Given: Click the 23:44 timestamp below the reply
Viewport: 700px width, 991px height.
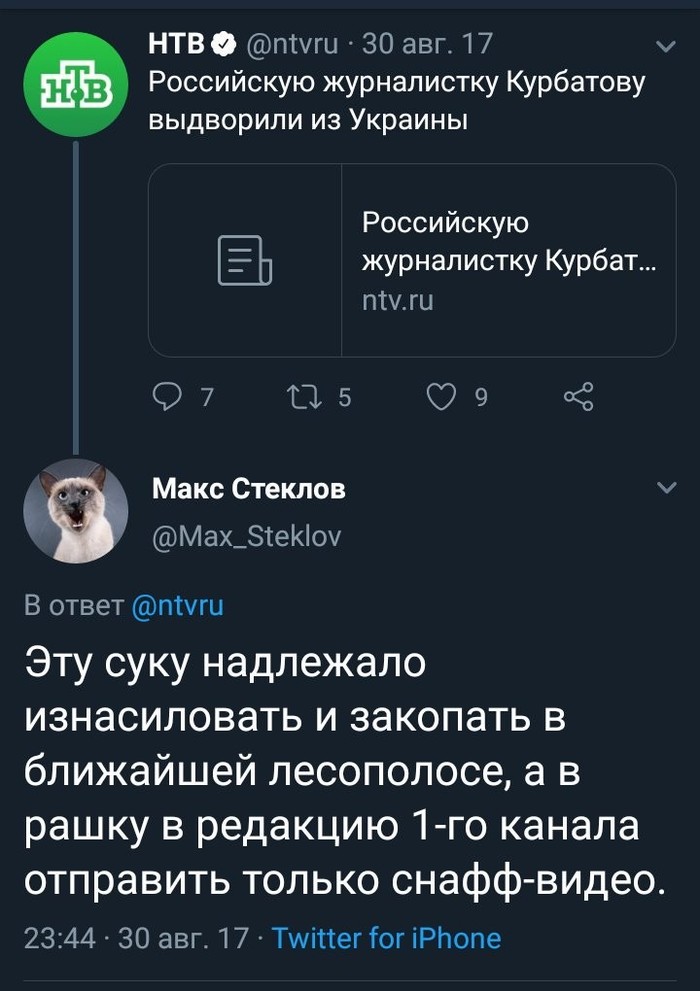Looking at the screenshot, I should [60, 938].
